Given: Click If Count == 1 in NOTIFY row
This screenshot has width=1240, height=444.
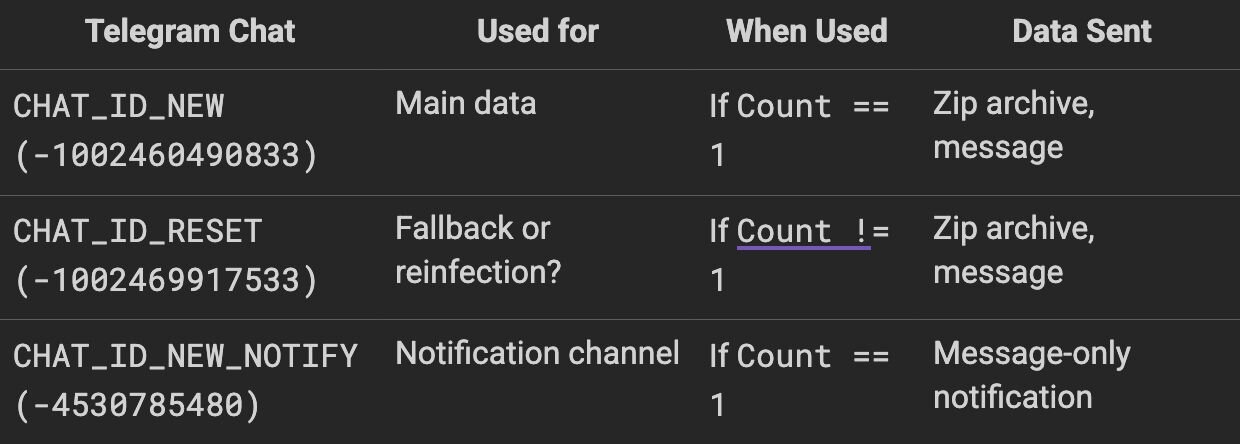Looking at the screenshot, I should (799, 380).
